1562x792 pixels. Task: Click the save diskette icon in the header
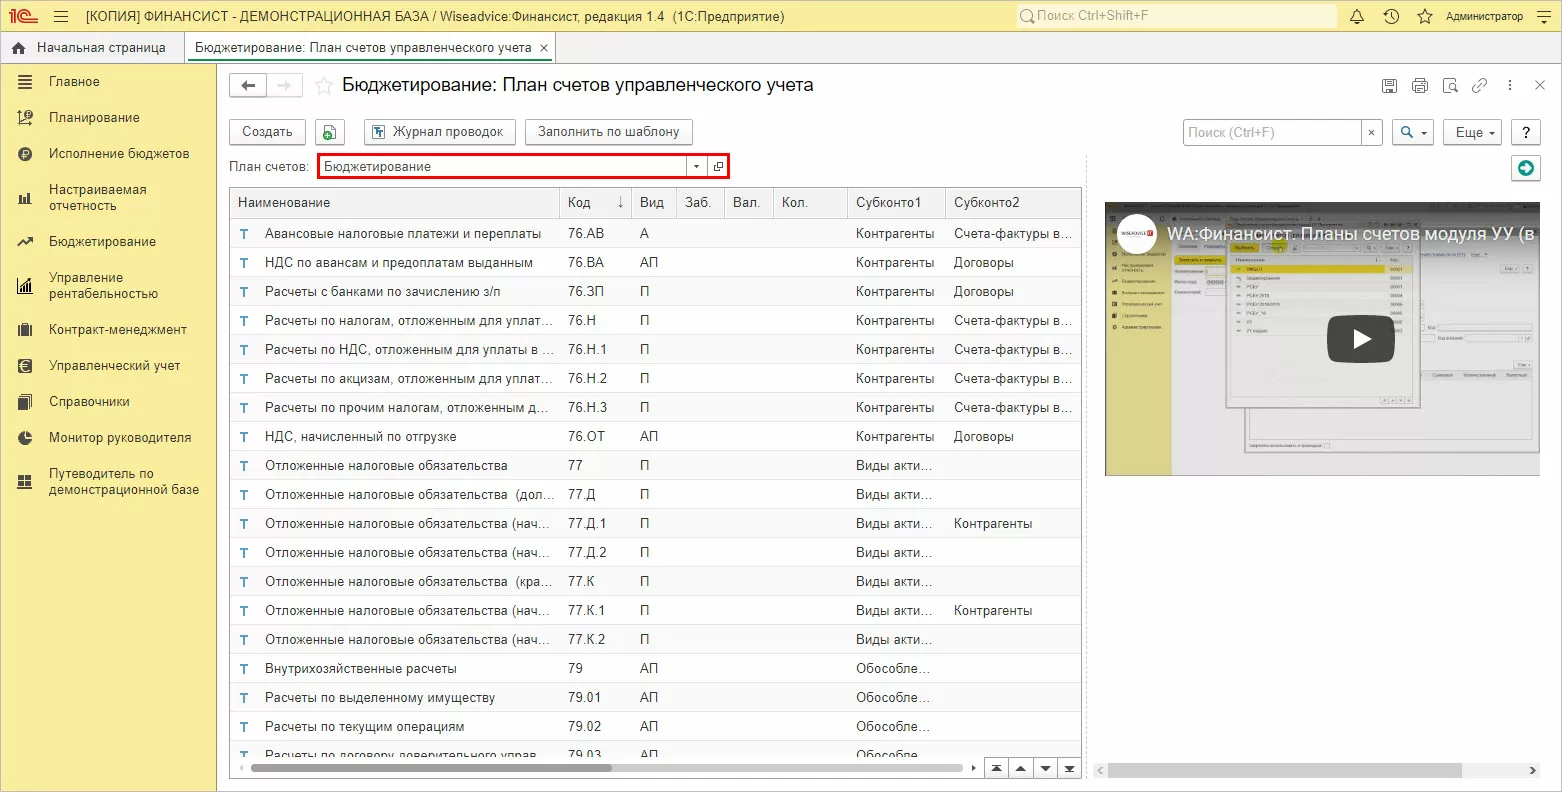point(1389,86)
